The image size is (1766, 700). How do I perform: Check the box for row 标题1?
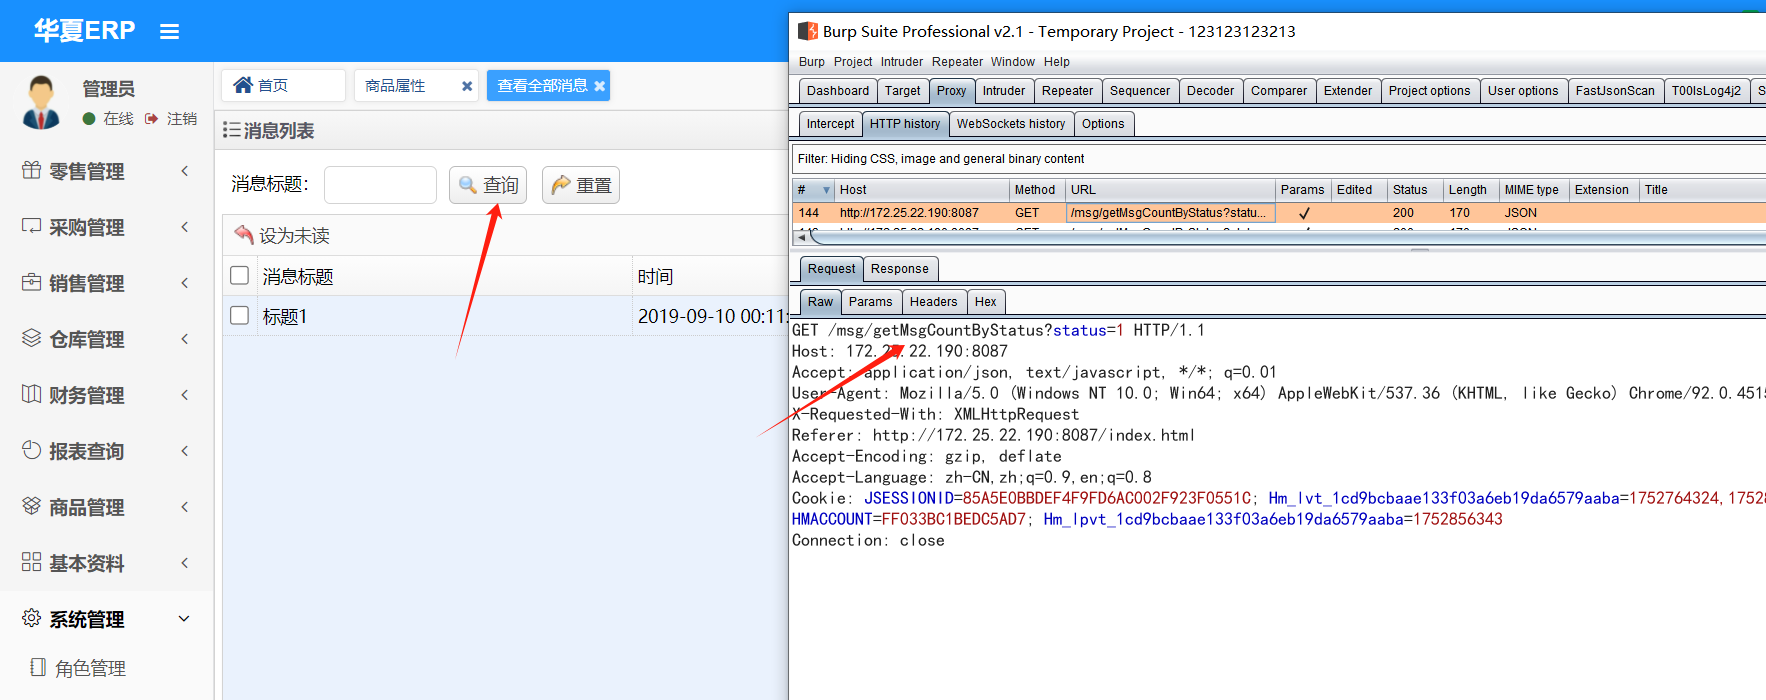point(240,315)
